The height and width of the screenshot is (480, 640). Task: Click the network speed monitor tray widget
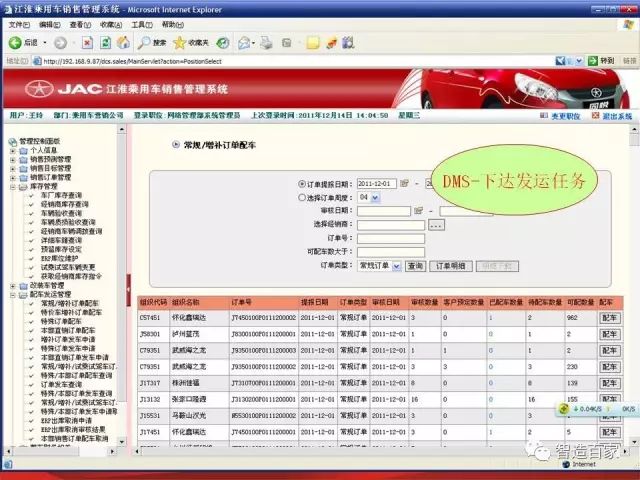(597, 409)
